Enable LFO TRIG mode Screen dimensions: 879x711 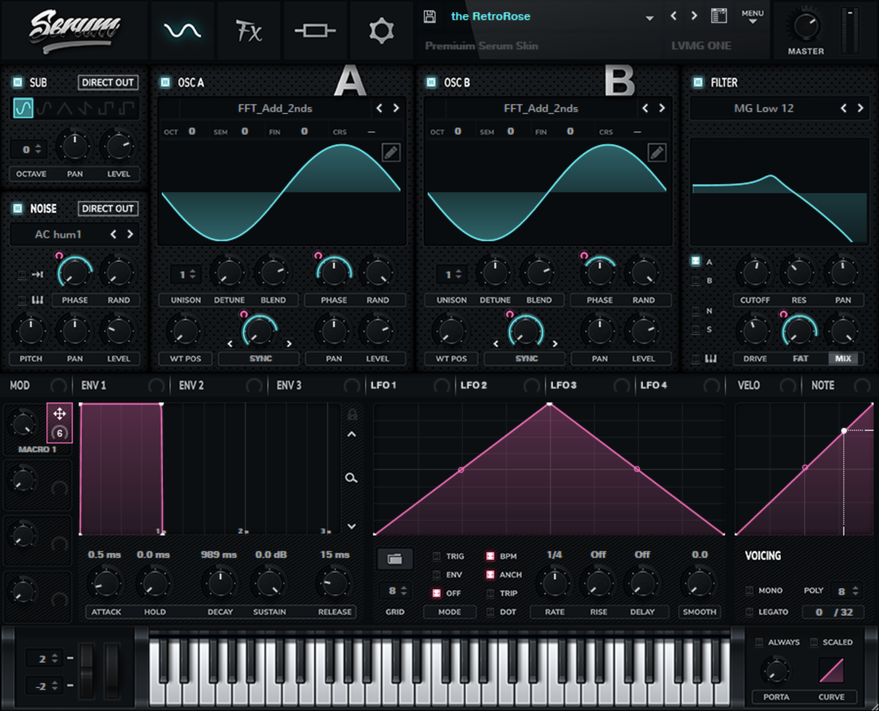point(437,556)
